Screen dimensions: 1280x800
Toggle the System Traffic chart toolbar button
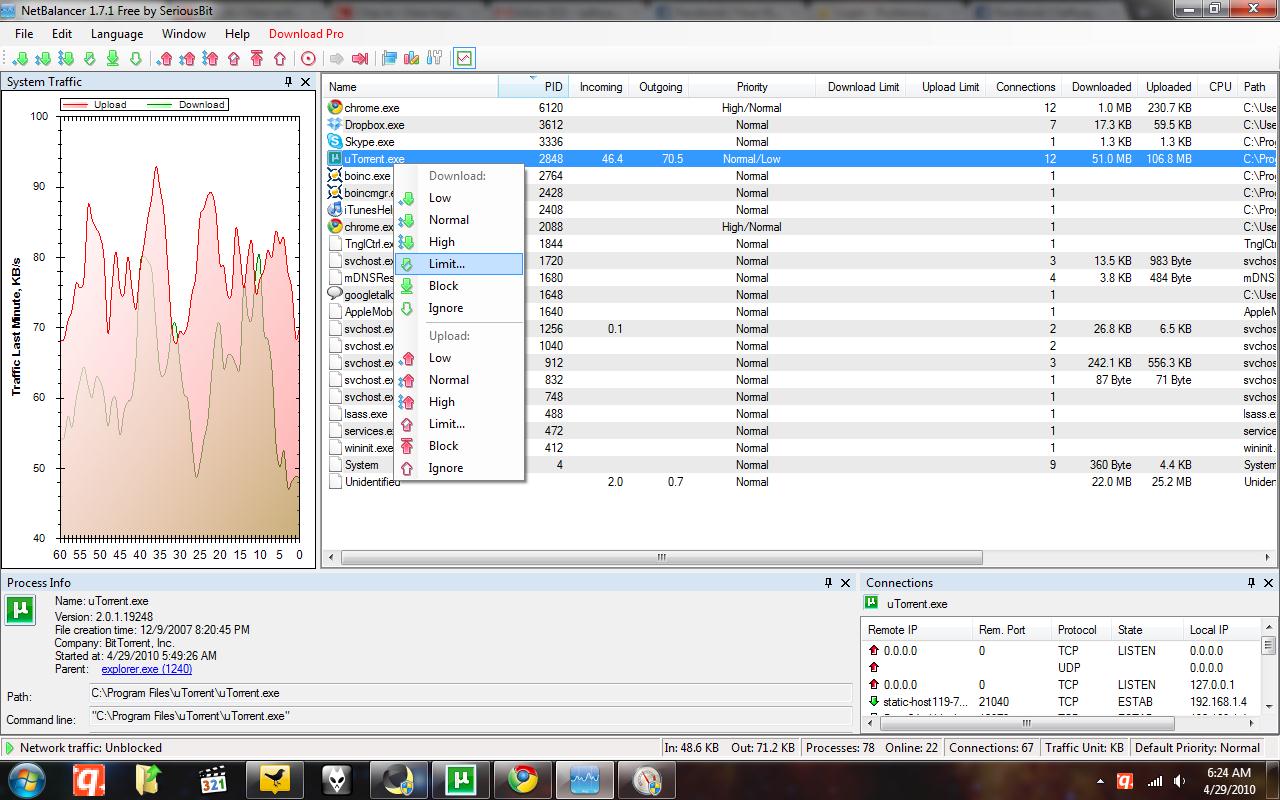coord(464,59)
